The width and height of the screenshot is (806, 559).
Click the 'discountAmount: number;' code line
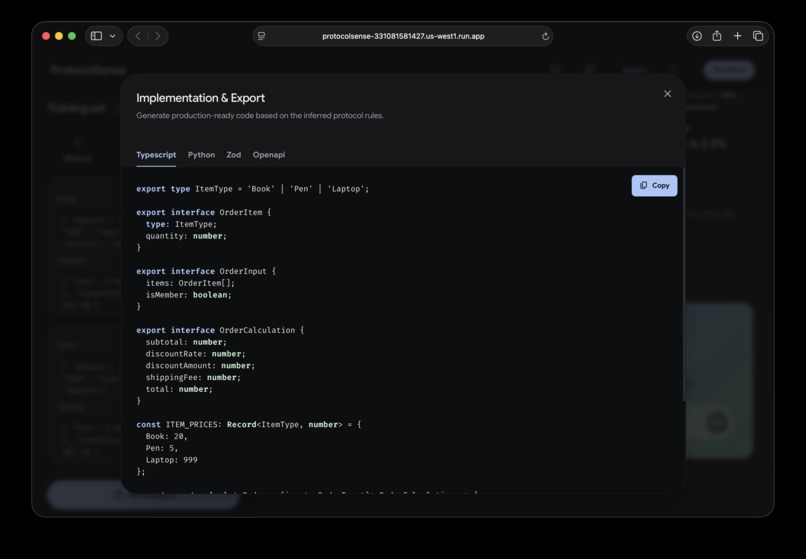[x=200, y=366]
